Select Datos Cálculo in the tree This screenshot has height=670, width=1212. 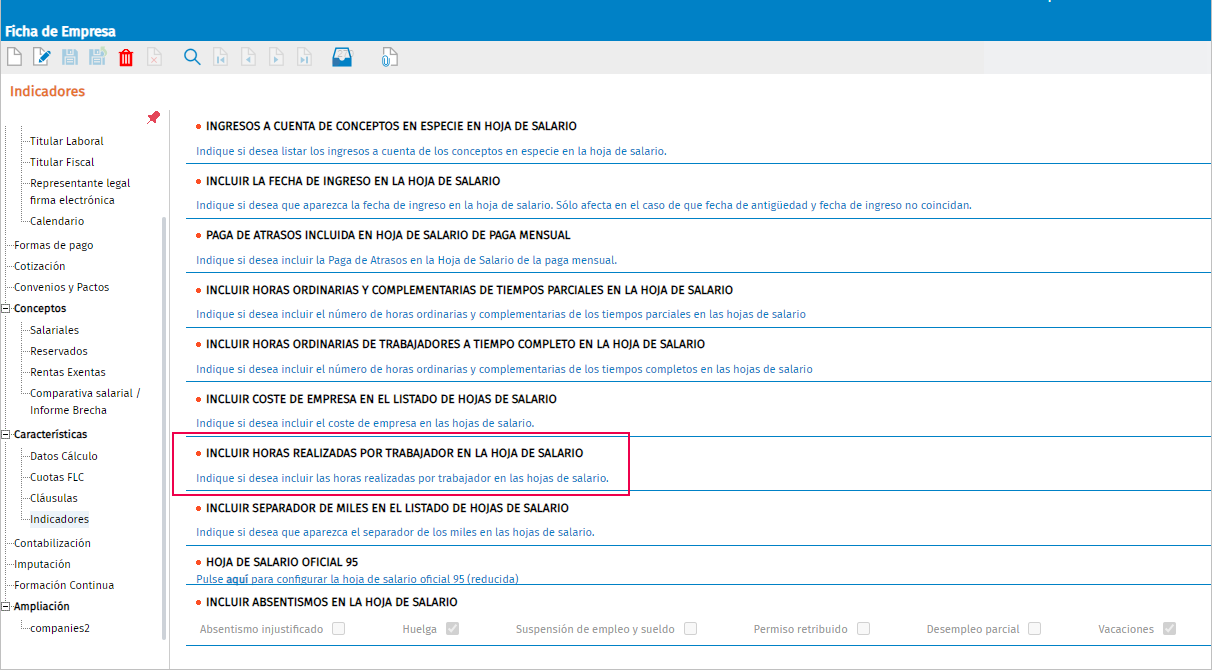click(x=64, y=456)
